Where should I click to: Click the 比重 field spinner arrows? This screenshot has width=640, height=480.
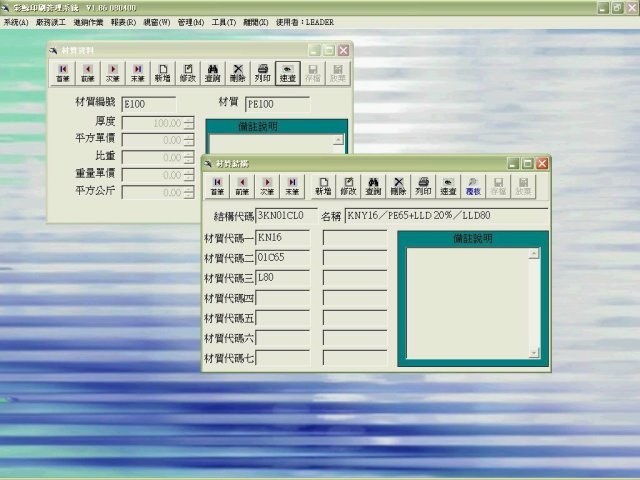[188, 157]
